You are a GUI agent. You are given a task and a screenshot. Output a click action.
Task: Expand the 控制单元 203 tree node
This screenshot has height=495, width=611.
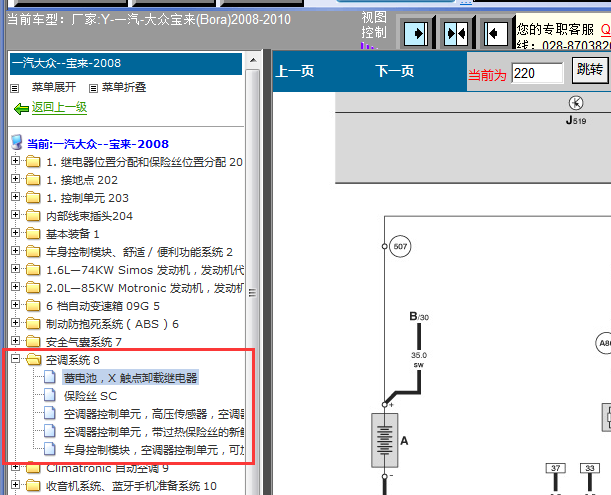pyautogui.click(x=15, y=196)
